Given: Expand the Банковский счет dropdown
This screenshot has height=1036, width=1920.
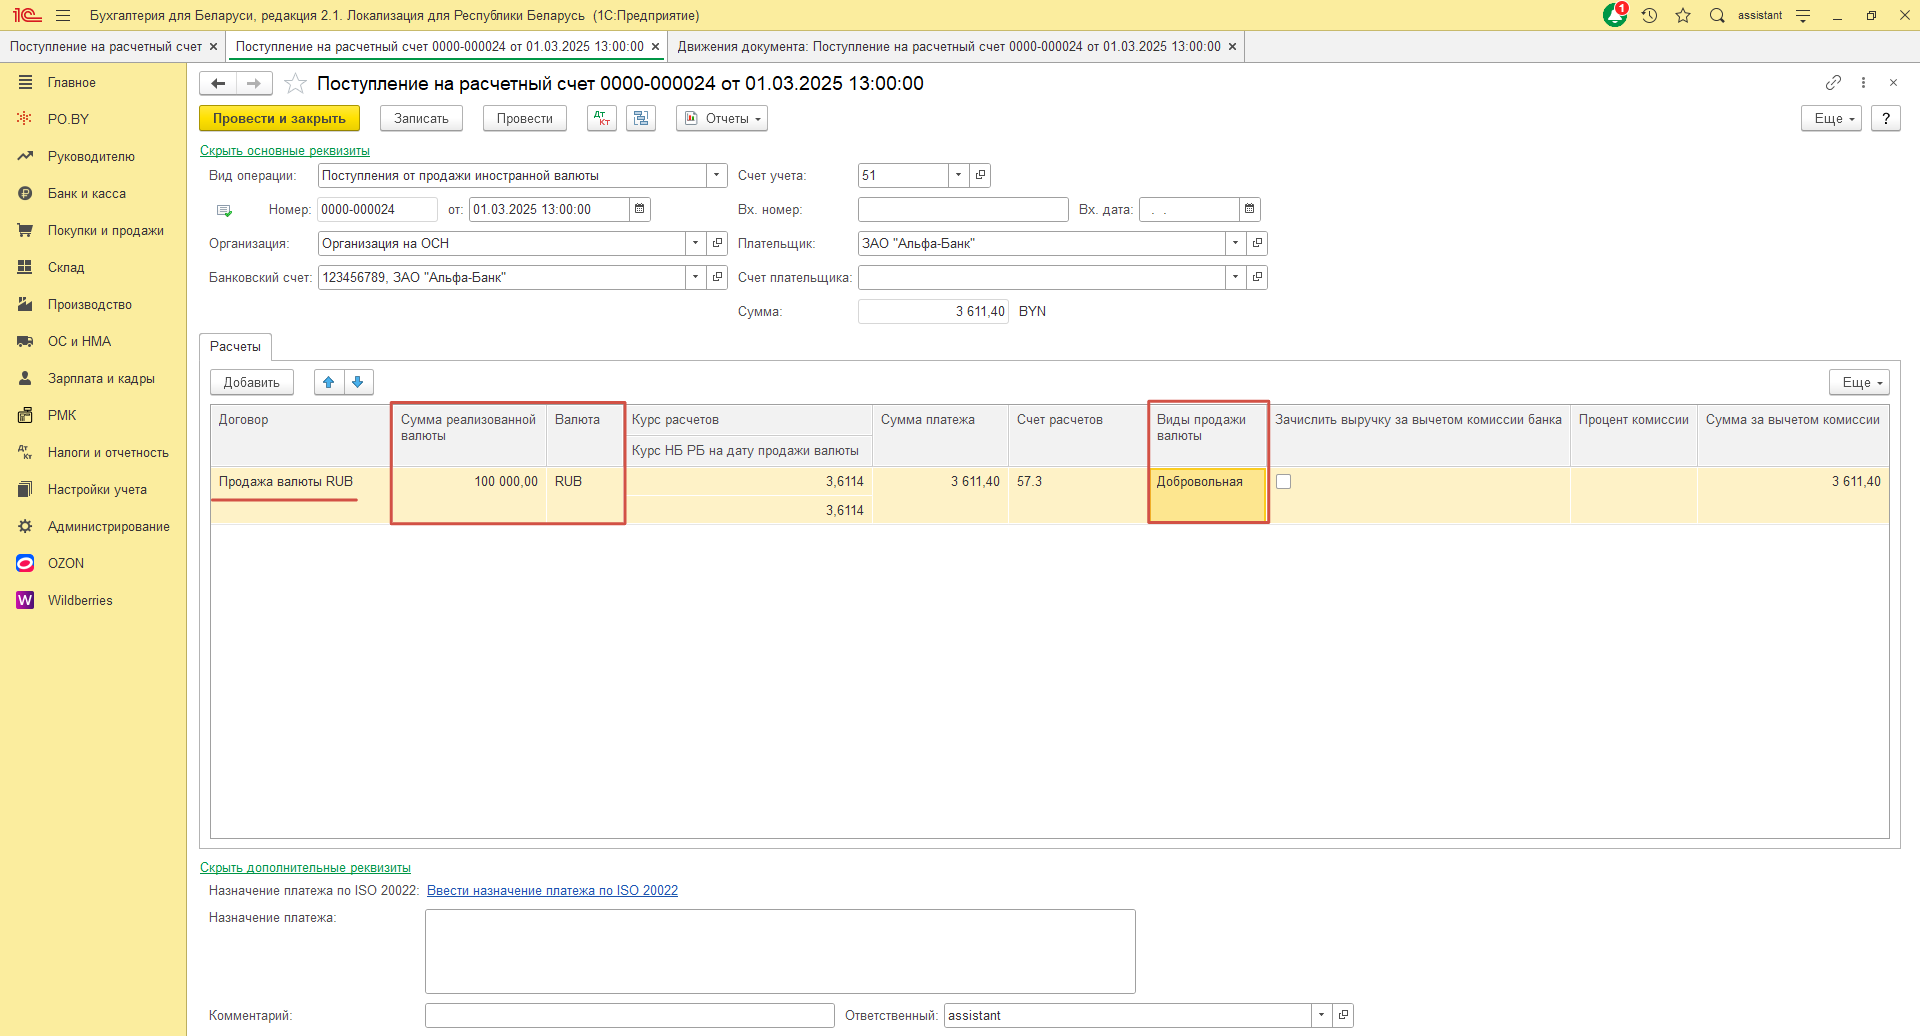Looking at the screenshot, I should click(696, 277).
